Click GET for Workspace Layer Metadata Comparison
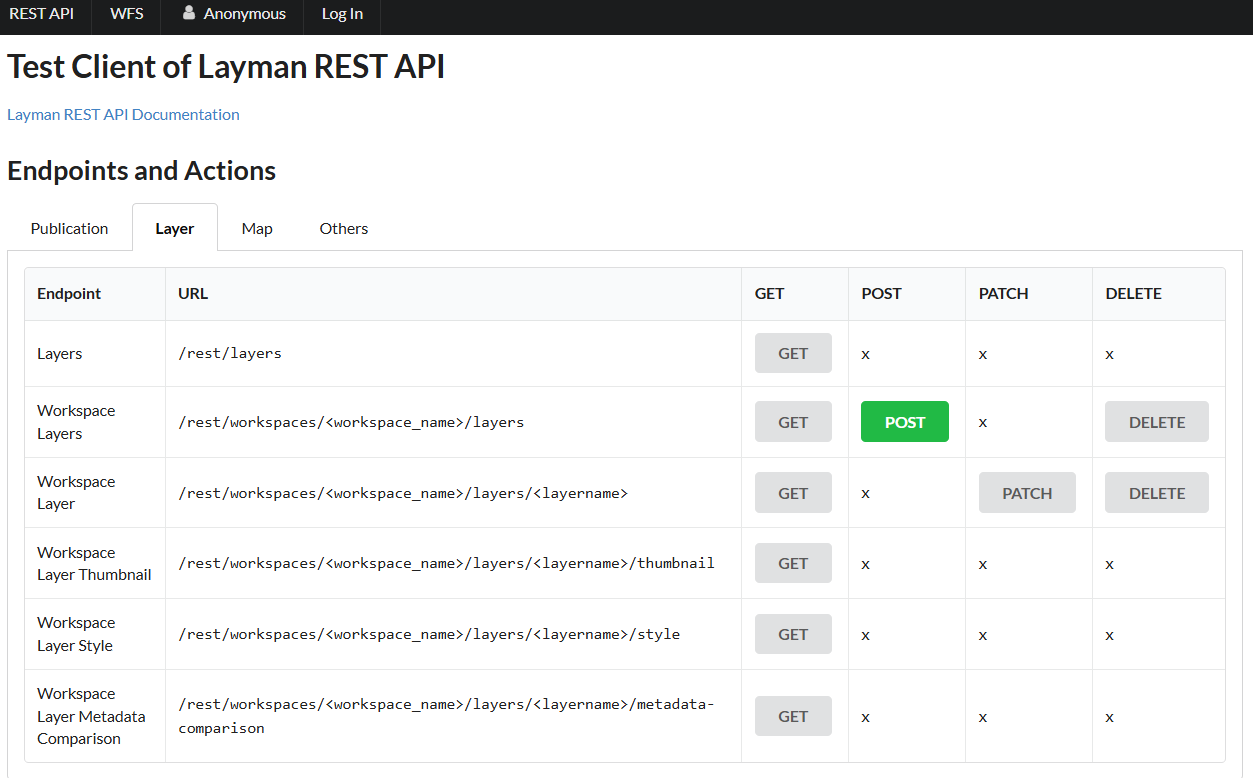Viewport: 1253px width, 778px height. click(x=792, y=715)
